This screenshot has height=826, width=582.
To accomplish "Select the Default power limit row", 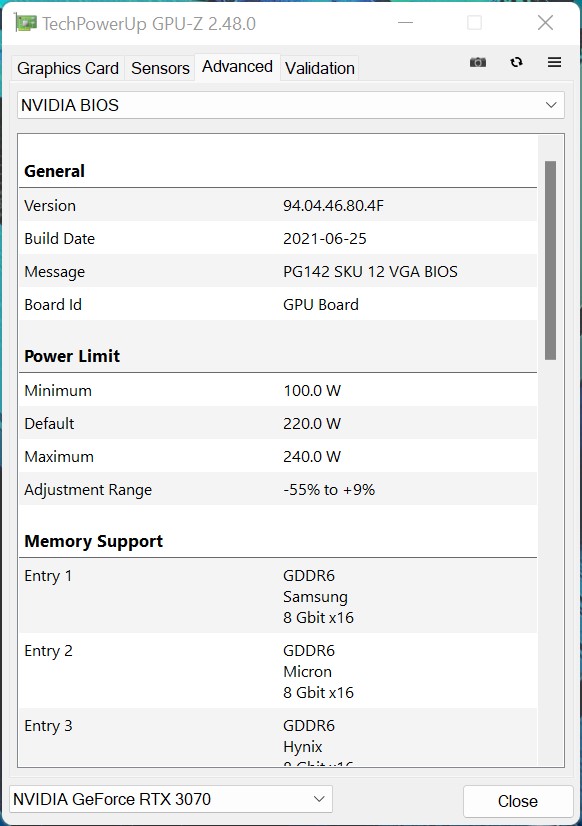I will click(278, 423).
